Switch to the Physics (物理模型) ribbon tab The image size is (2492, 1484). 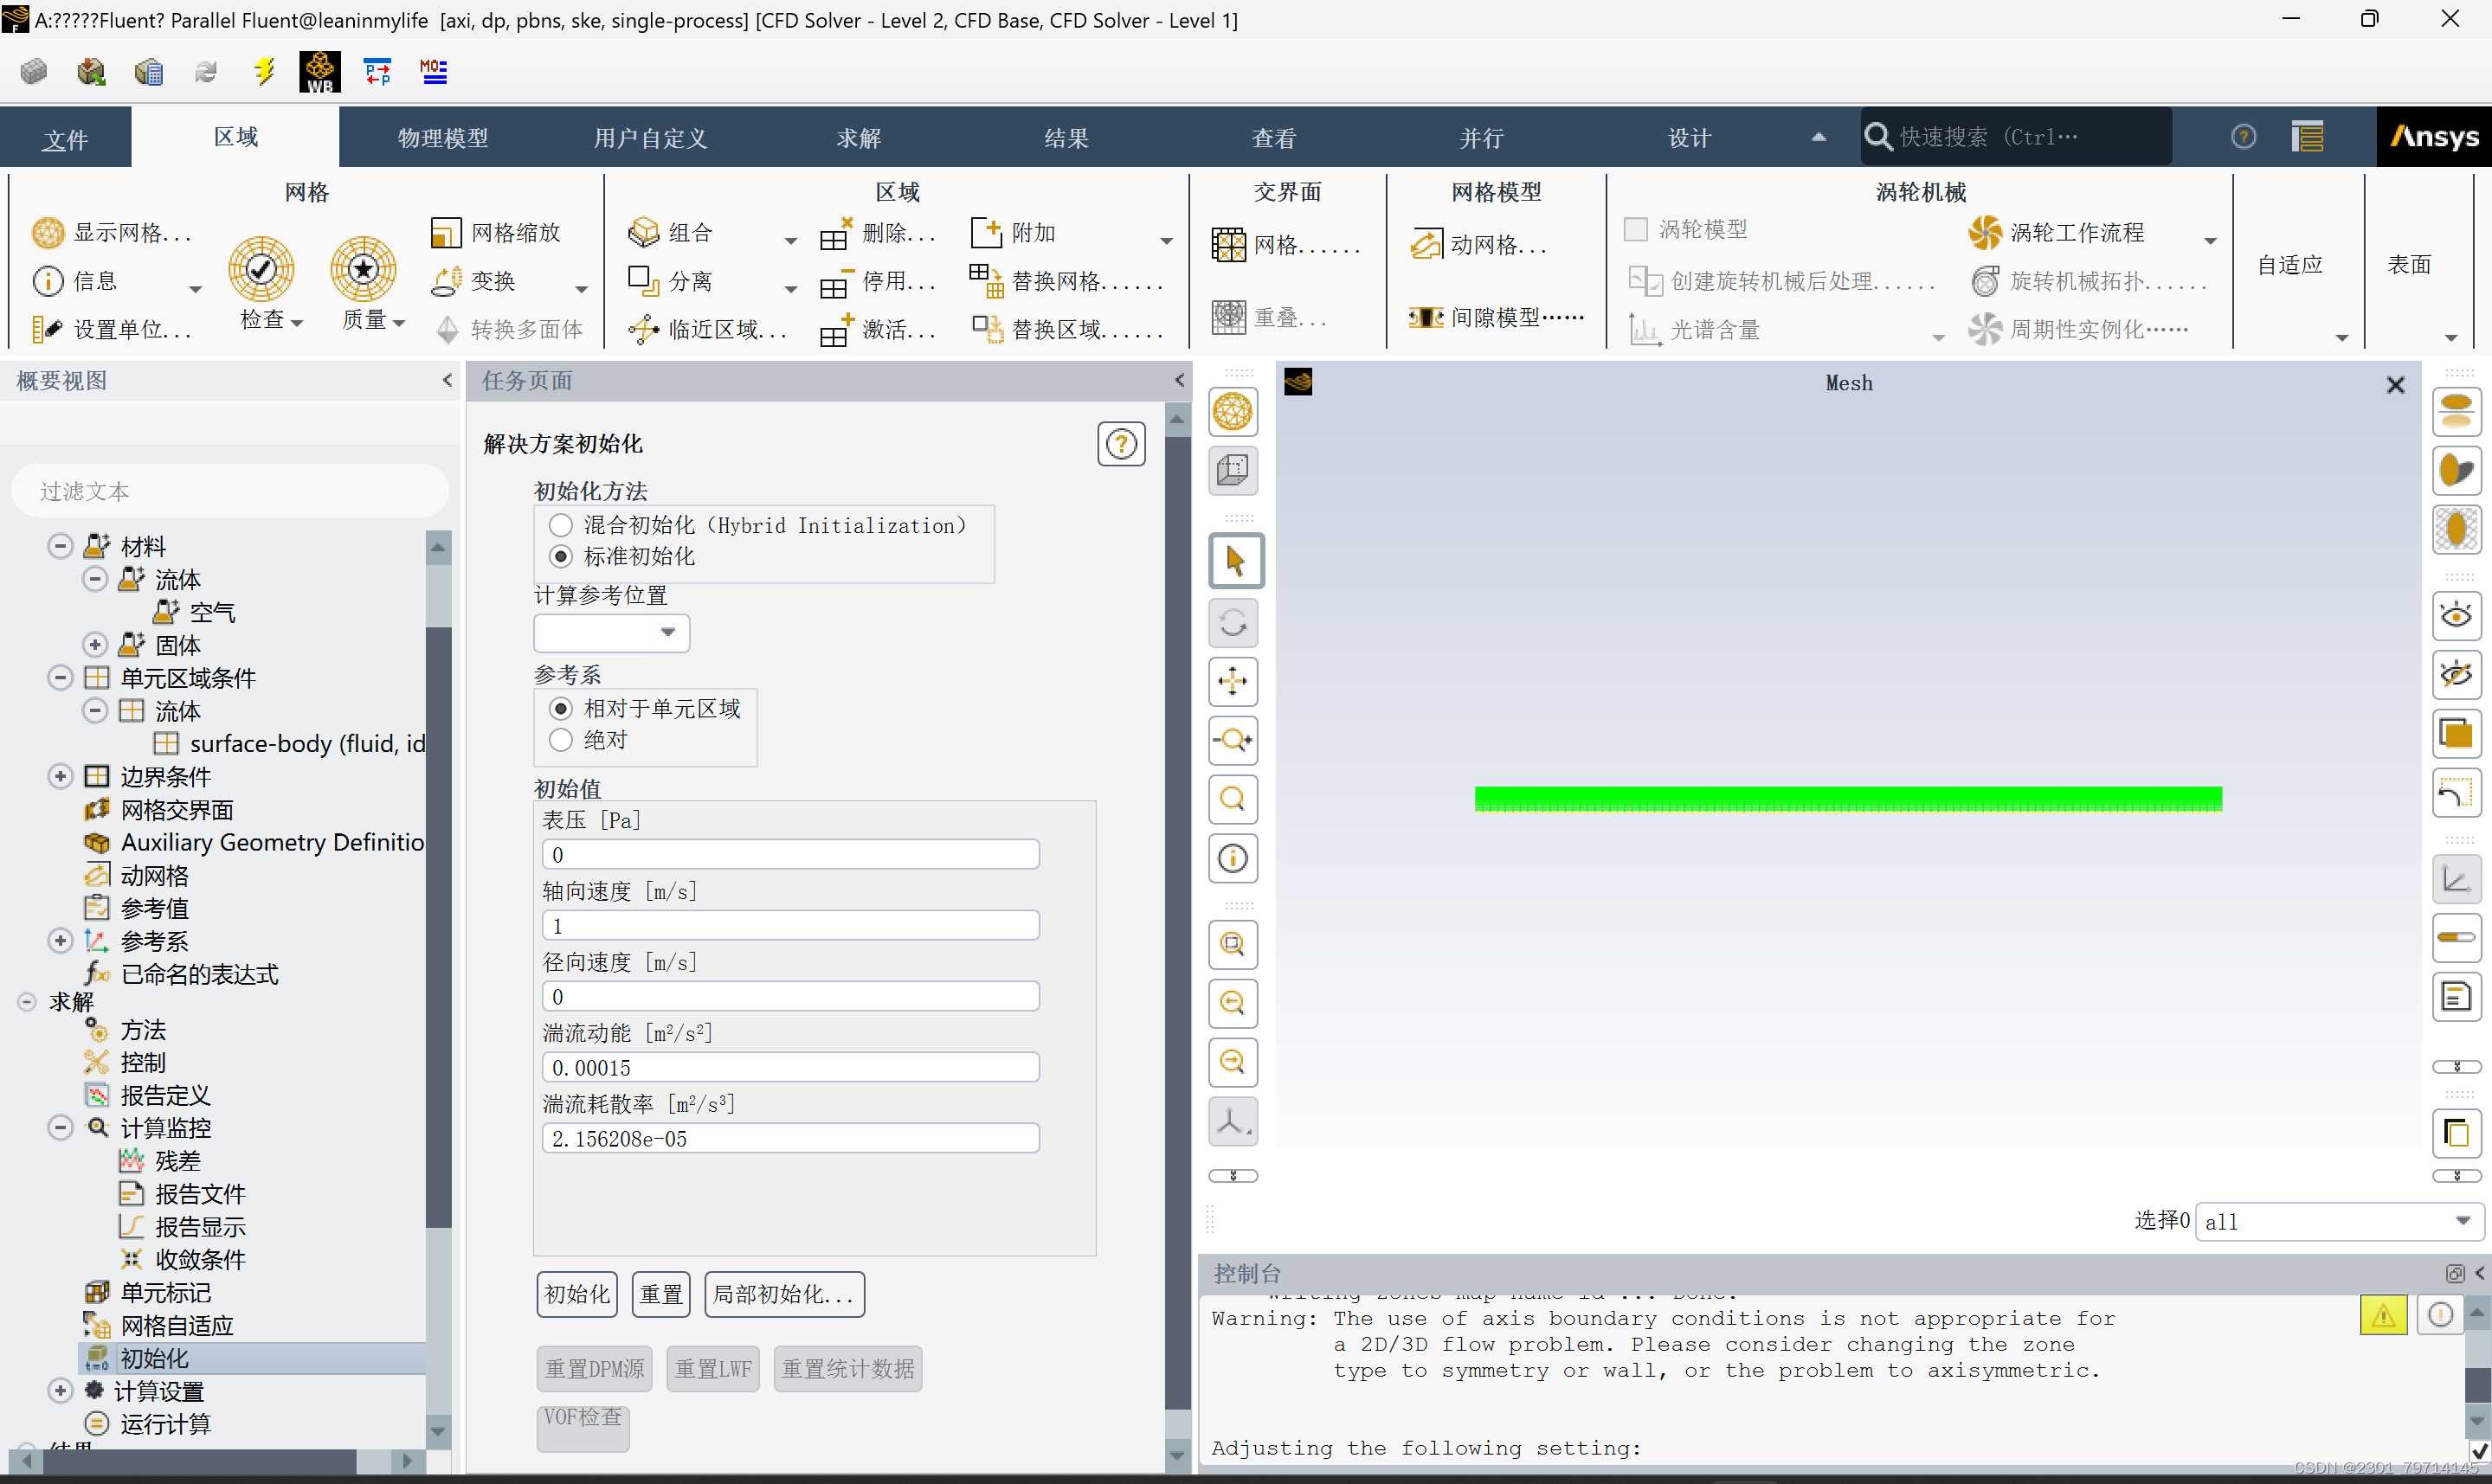coord(443,138)
